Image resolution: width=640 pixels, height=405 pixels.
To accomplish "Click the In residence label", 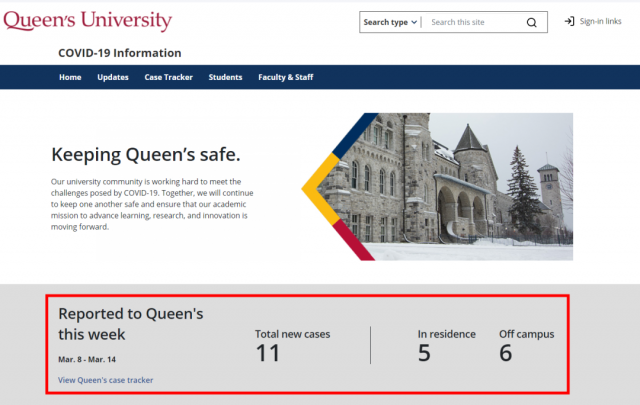I will pos(447,334).
